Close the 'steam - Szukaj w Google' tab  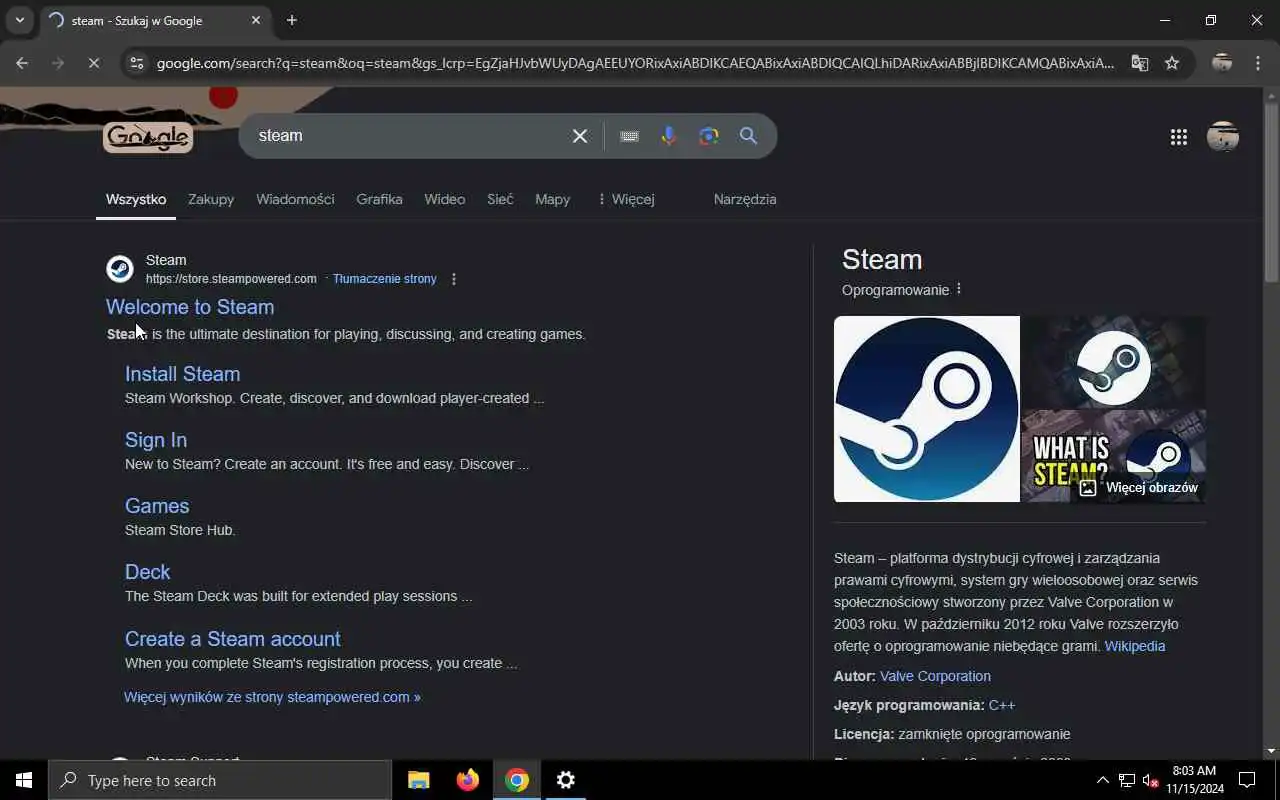[x=256, y=20]
